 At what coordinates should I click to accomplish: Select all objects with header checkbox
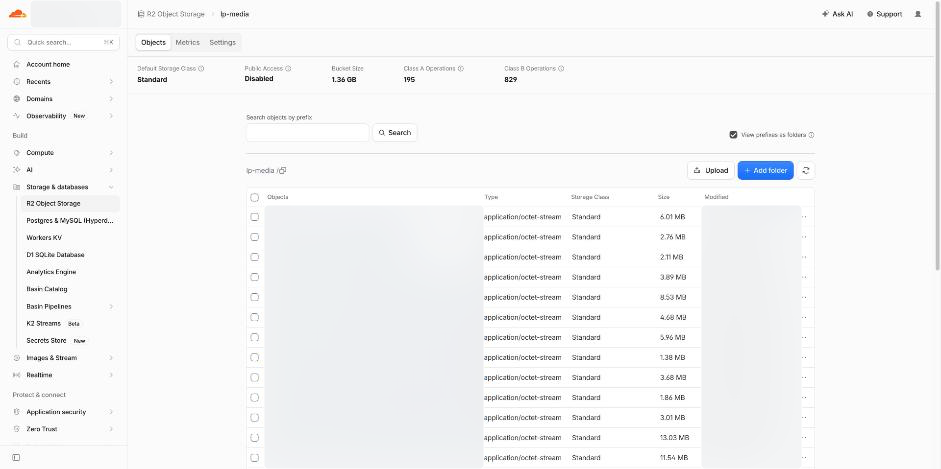pyautogui.click(x=254, y=197)
